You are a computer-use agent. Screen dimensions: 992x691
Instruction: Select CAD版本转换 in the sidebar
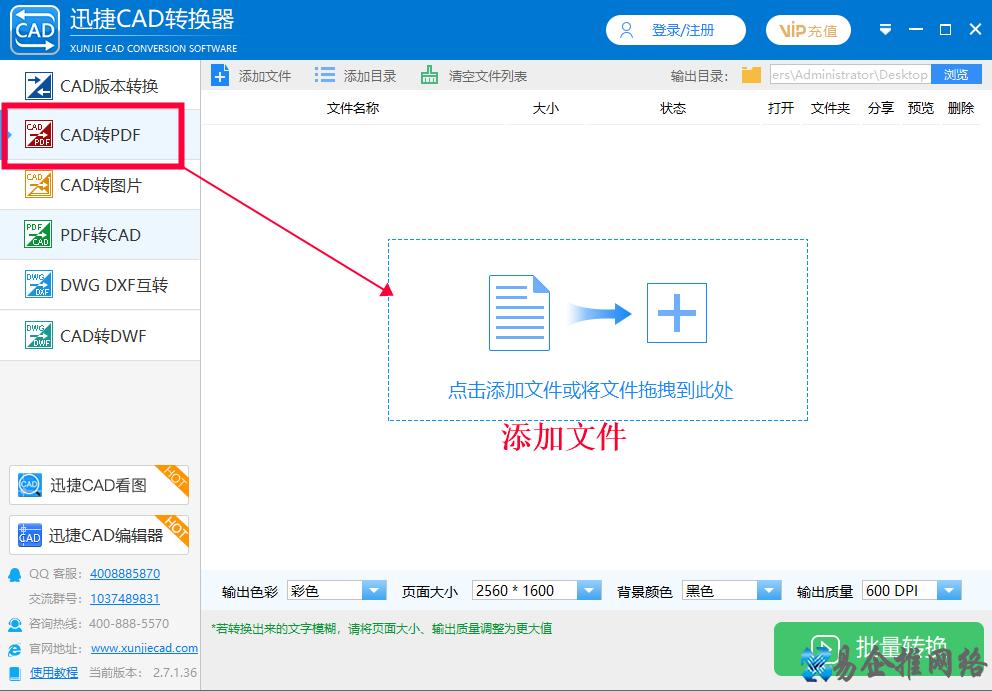pyautogui.click(x=93, y=86)
